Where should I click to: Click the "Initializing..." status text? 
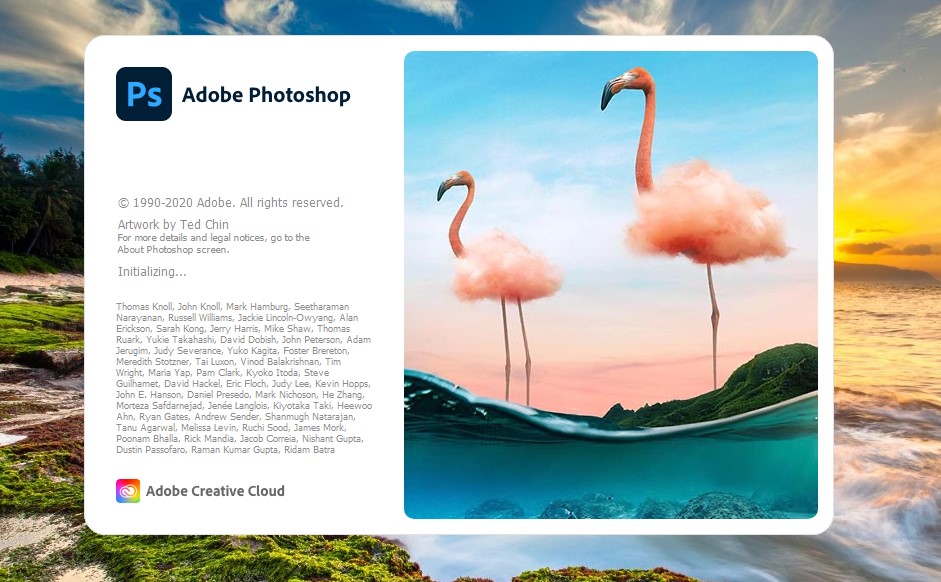pos(152,272)
